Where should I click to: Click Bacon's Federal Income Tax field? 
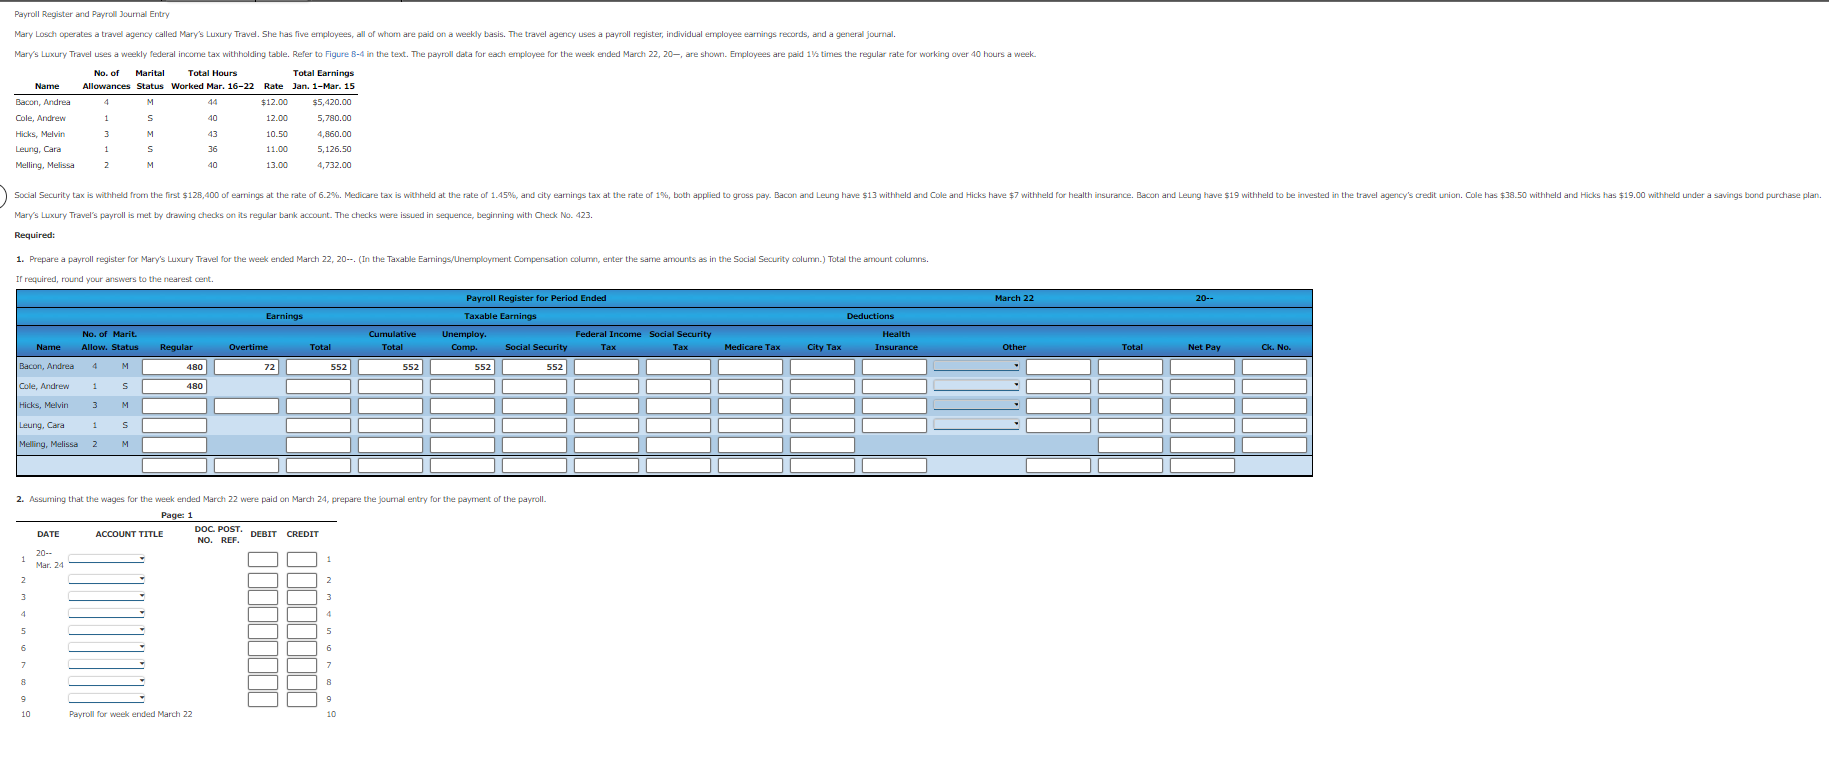click(x=606, y=367)
